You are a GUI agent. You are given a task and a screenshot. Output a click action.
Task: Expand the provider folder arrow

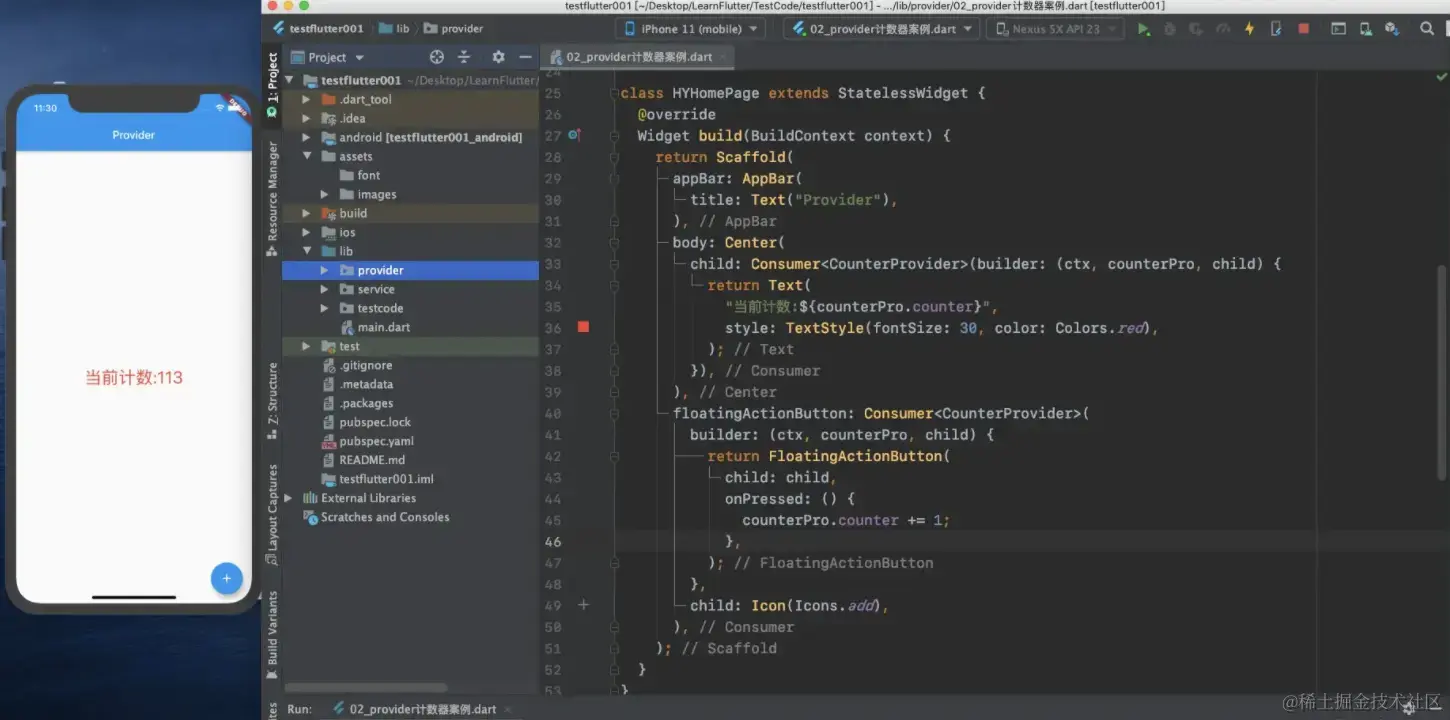tap(324, 270)
